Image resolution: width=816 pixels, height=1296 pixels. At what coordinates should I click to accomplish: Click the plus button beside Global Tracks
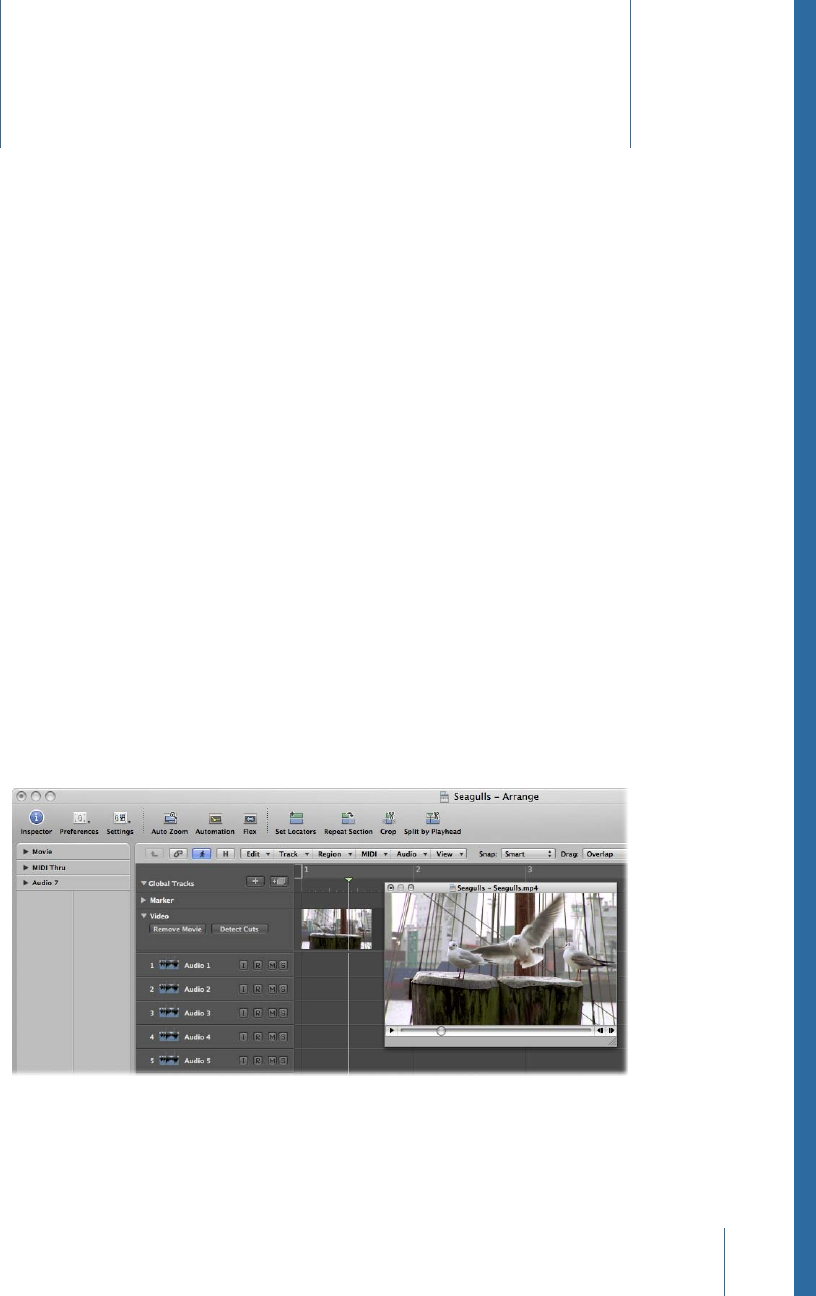(256, 881)
